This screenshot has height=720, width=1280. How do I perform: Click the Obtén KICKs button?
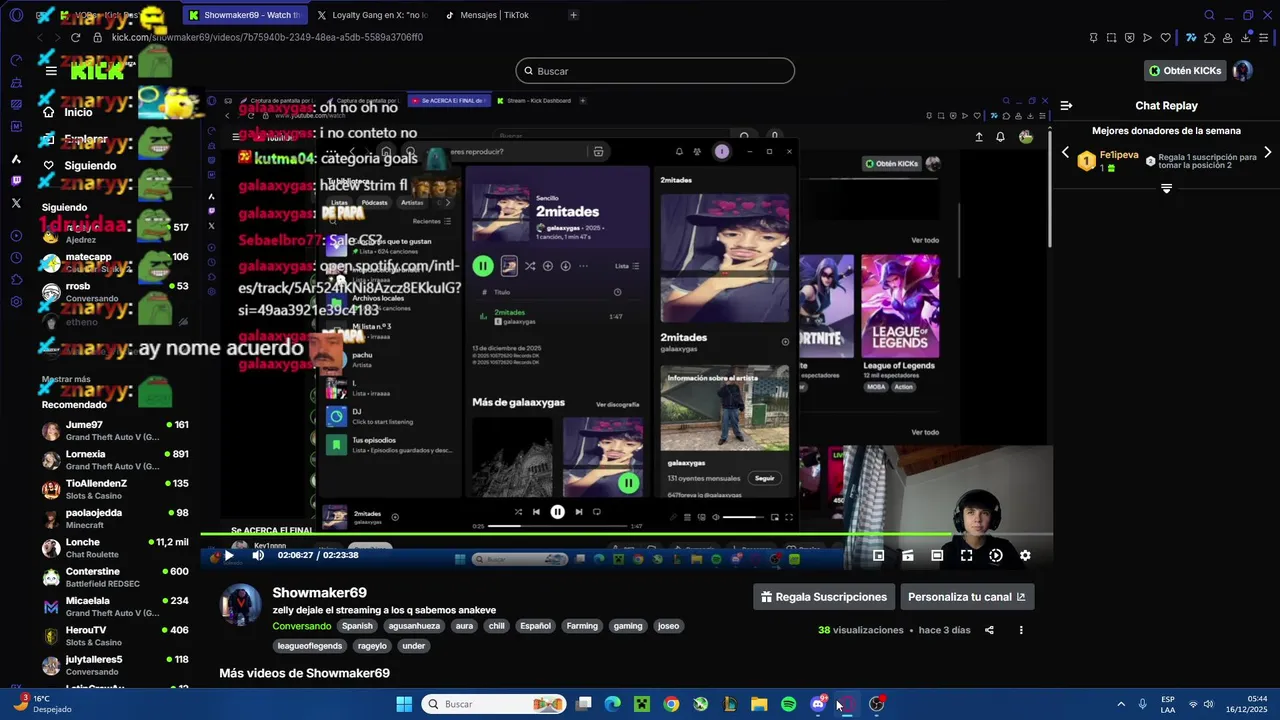coord(1185,71)
